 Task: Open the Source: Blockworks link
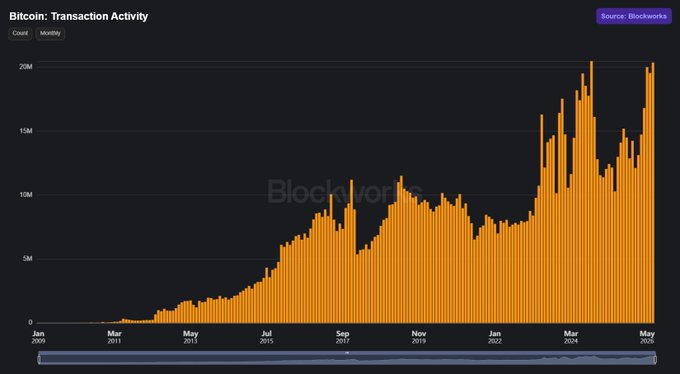point(634,16)
